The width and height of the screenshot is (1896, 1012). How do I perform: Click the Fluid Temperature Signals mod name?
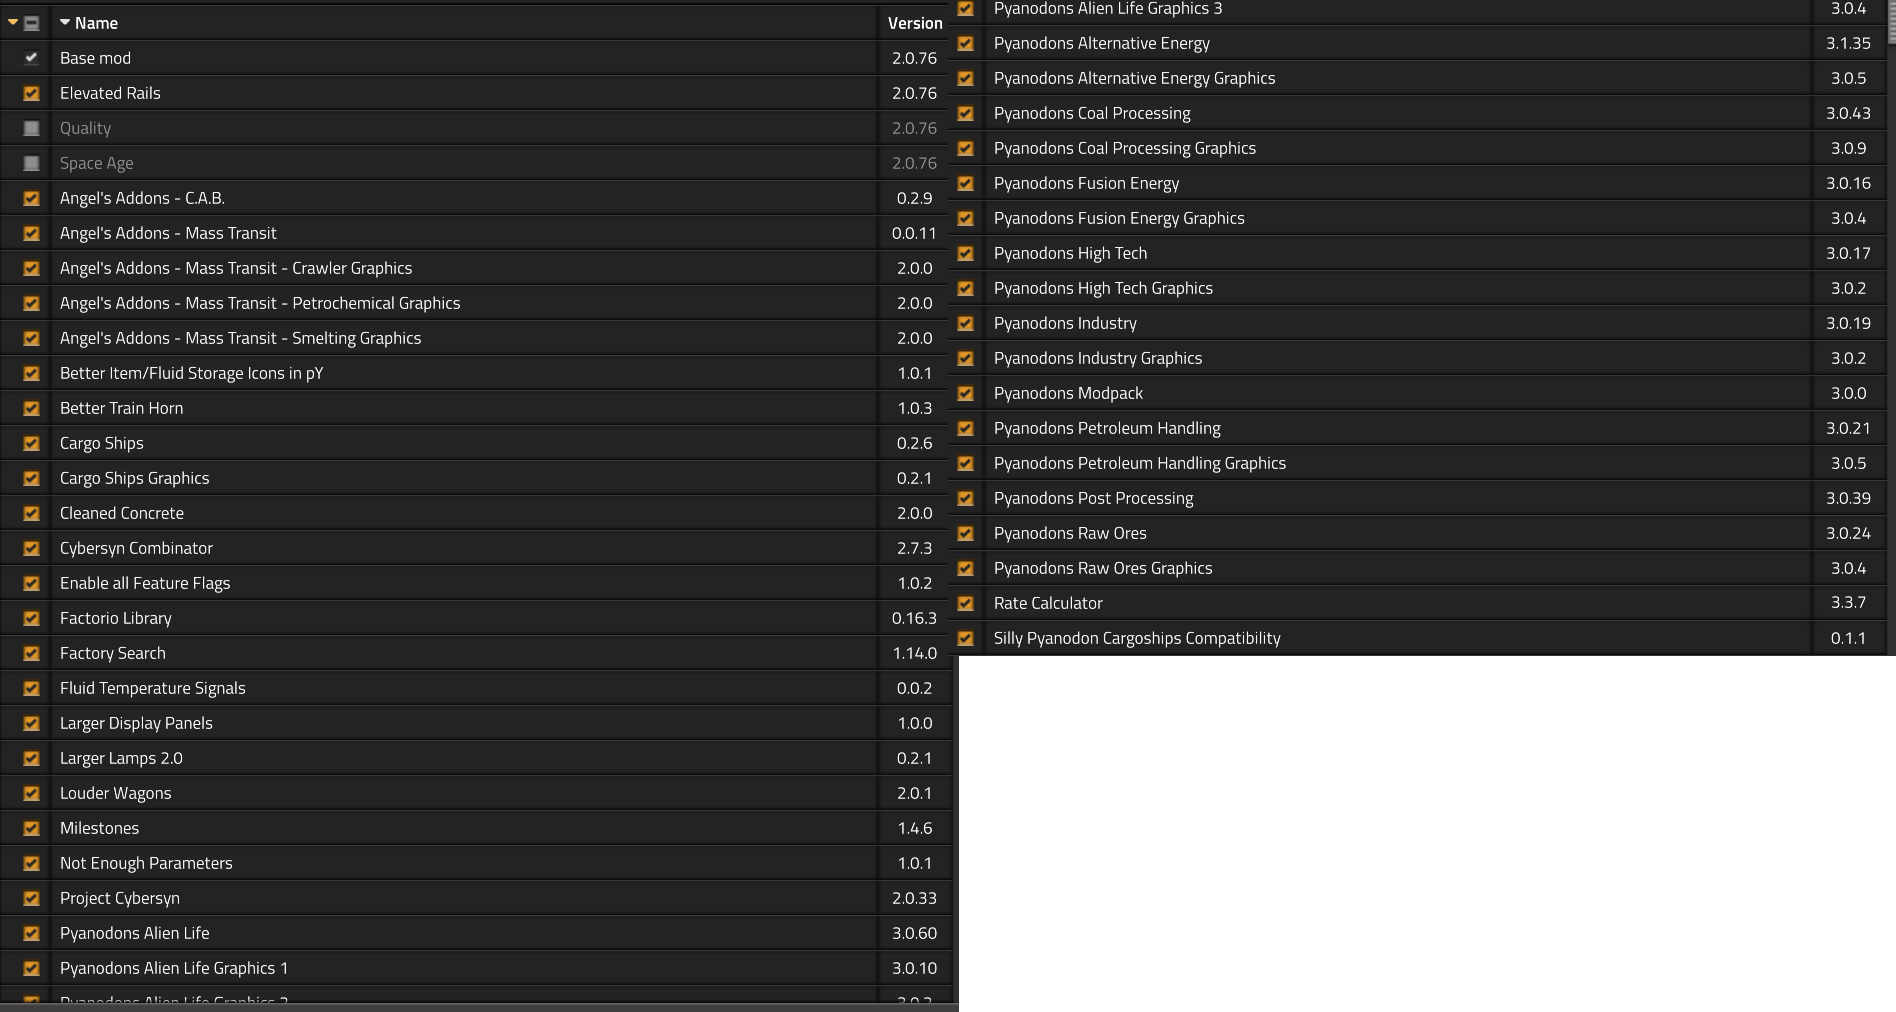pyautogui.click(x=153, y=688)
